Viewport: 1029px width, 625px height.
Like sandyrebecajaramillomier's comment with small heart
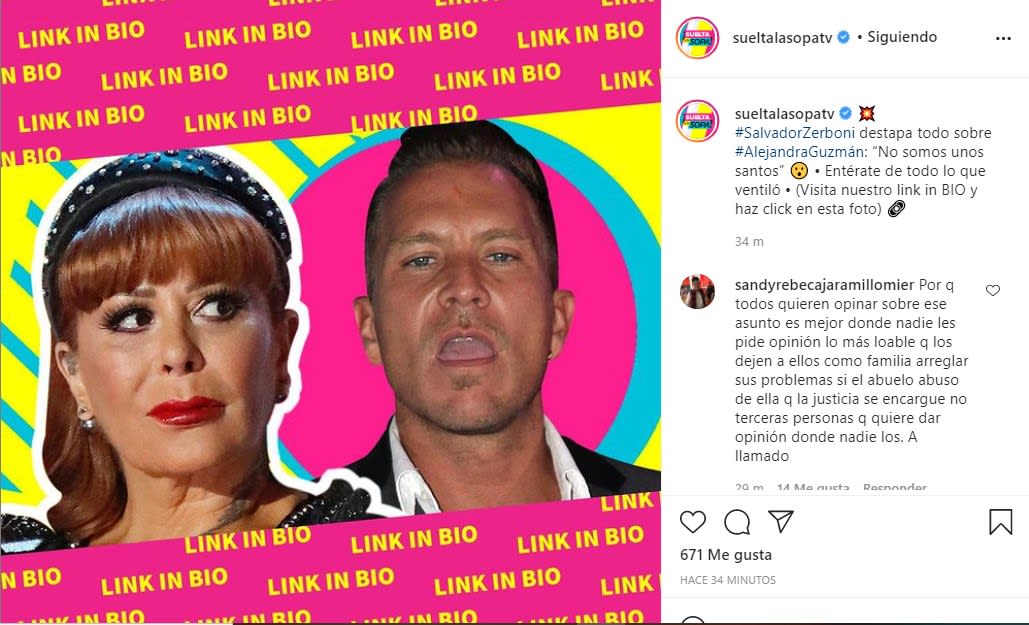point(992,290)
